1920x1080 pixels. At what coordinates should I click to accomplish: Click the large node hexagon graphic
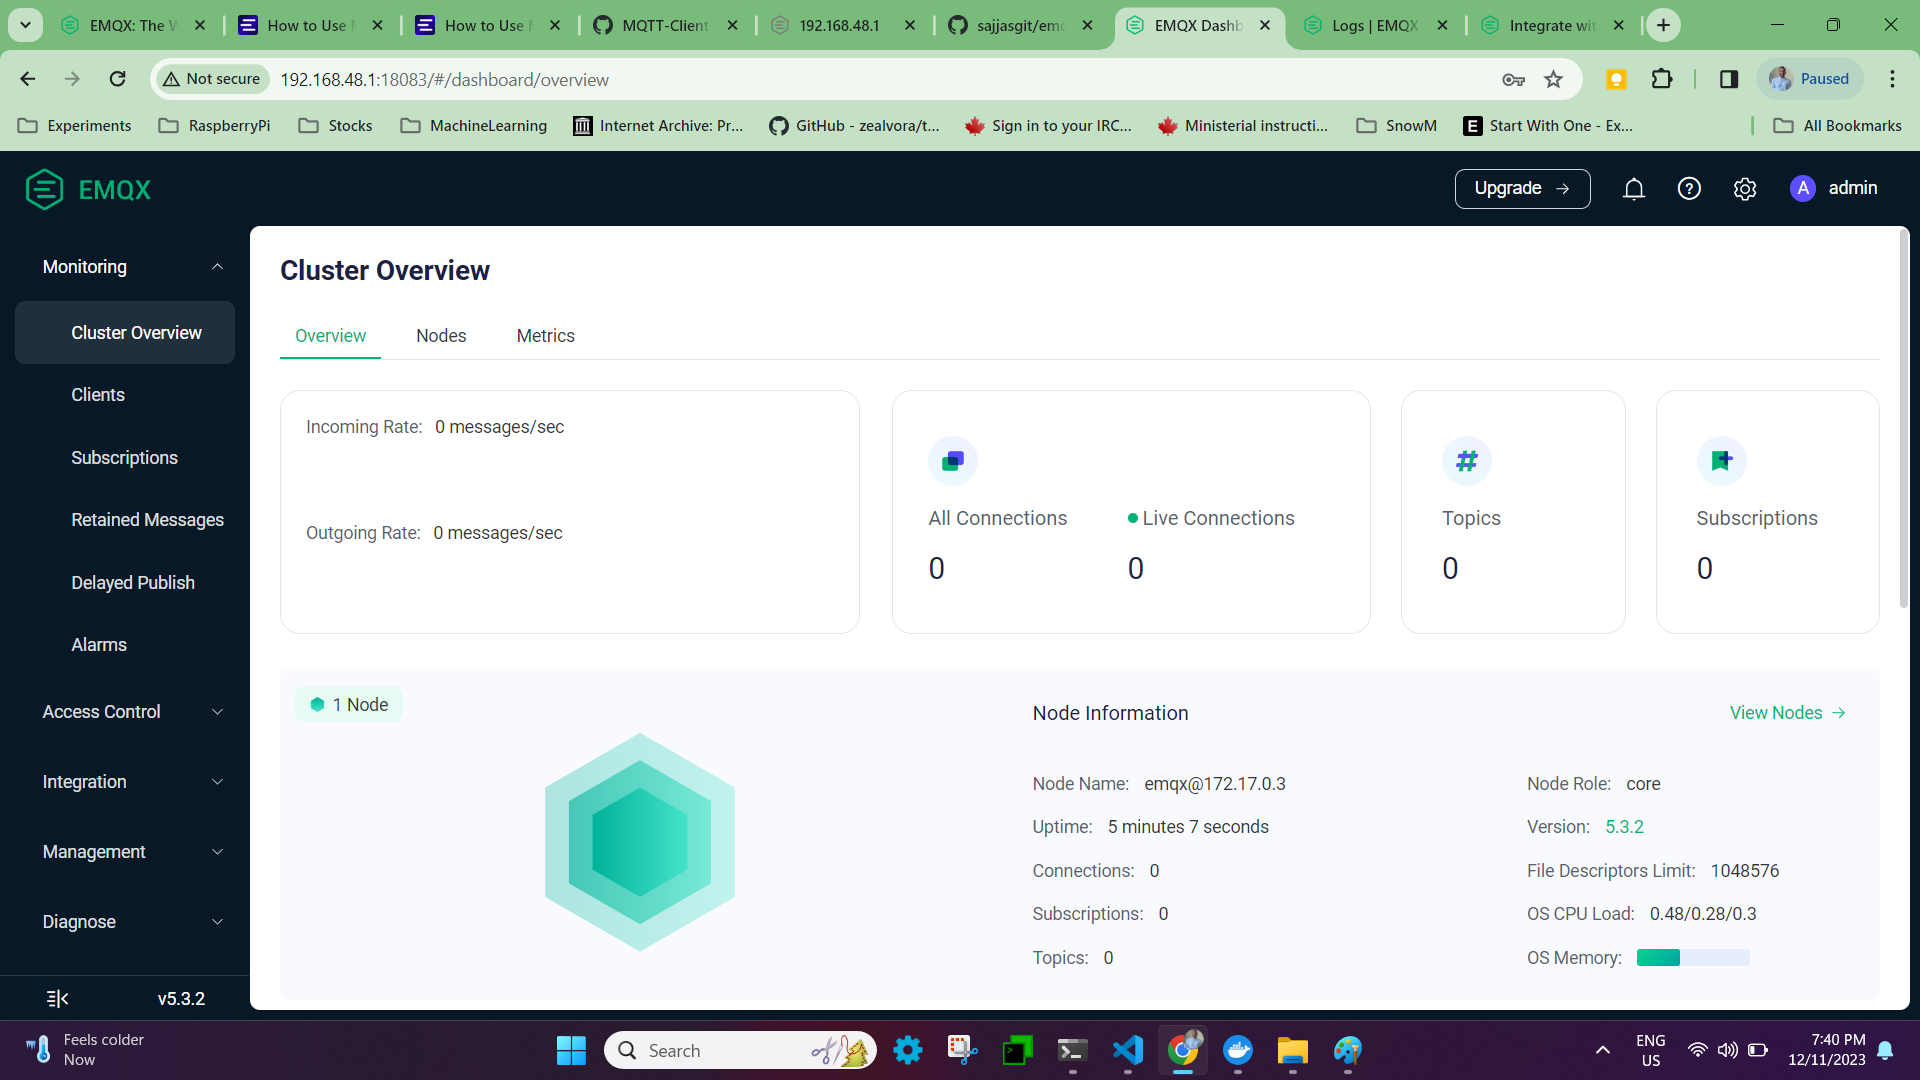click(x=640, y=842)
